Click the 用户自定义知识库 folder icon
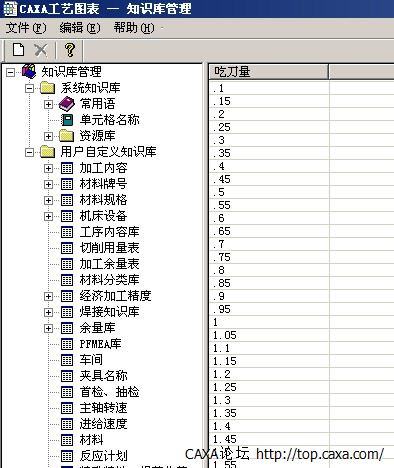Viewport: 394px width, 468px height. click(47, 152)
